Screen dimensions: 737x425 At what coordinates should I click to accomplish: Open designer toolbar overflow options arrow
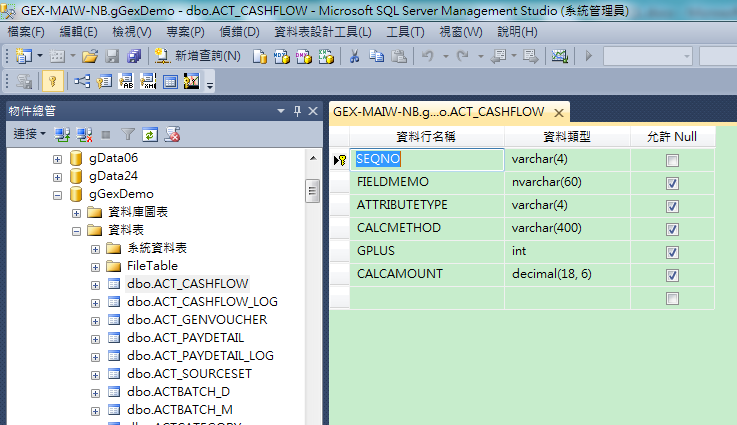tap(210, 84)
